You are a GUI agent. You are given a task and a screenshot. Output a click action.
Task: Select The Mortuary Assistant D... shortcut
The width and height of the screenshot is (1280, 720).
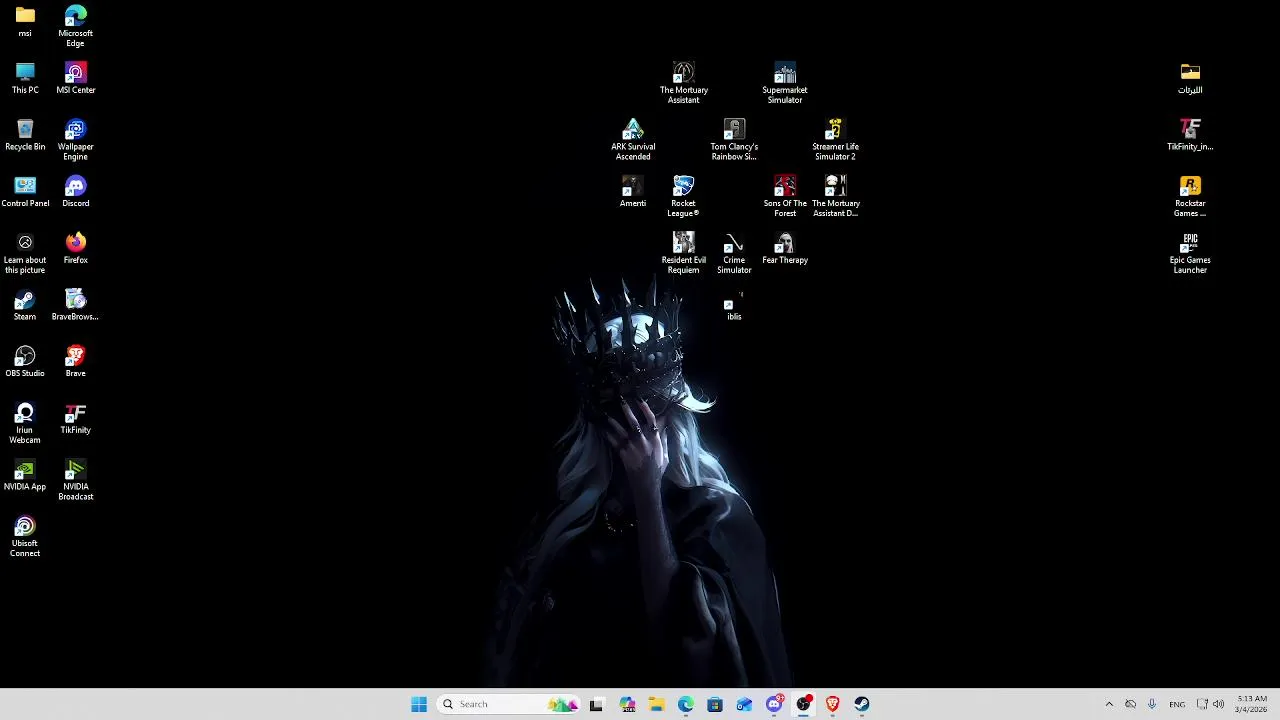pyautogui.click(x=835, y=197)
